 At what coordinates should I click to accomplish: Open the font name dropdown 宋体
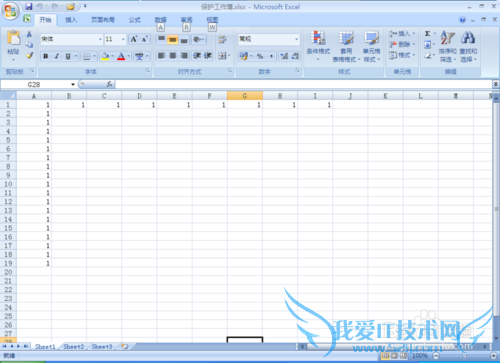click(x=100, y=39)
